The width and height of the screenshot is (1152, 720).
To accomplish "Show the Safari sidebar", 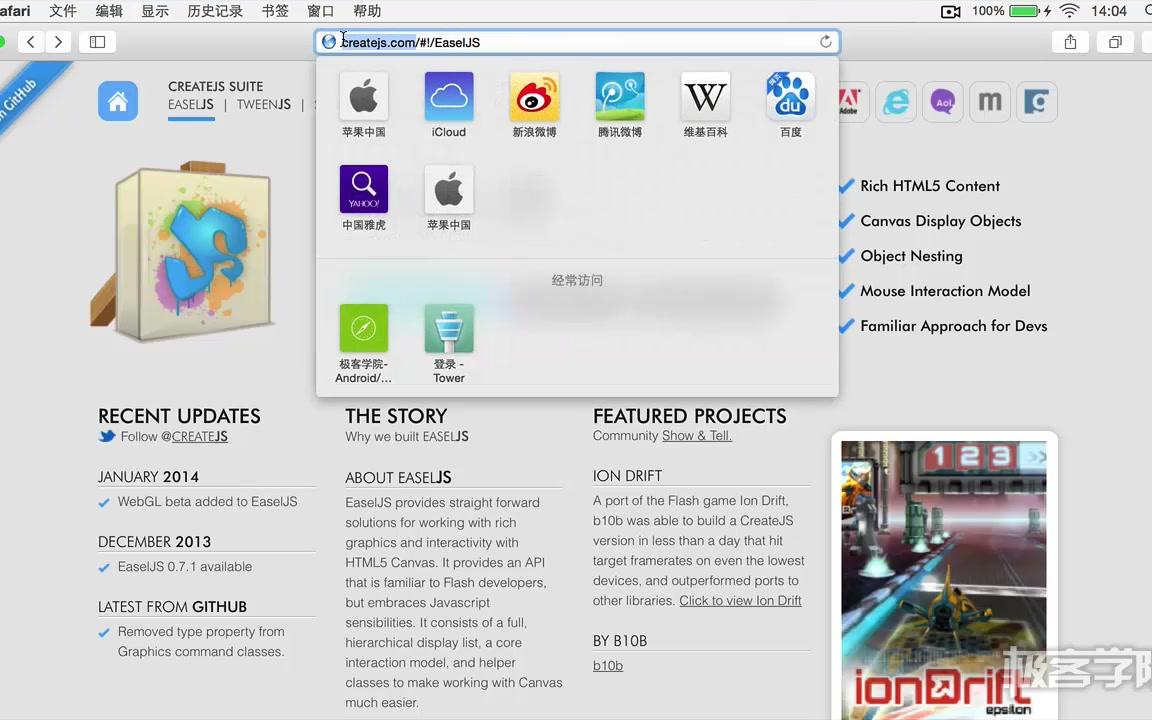I will 97,42.
